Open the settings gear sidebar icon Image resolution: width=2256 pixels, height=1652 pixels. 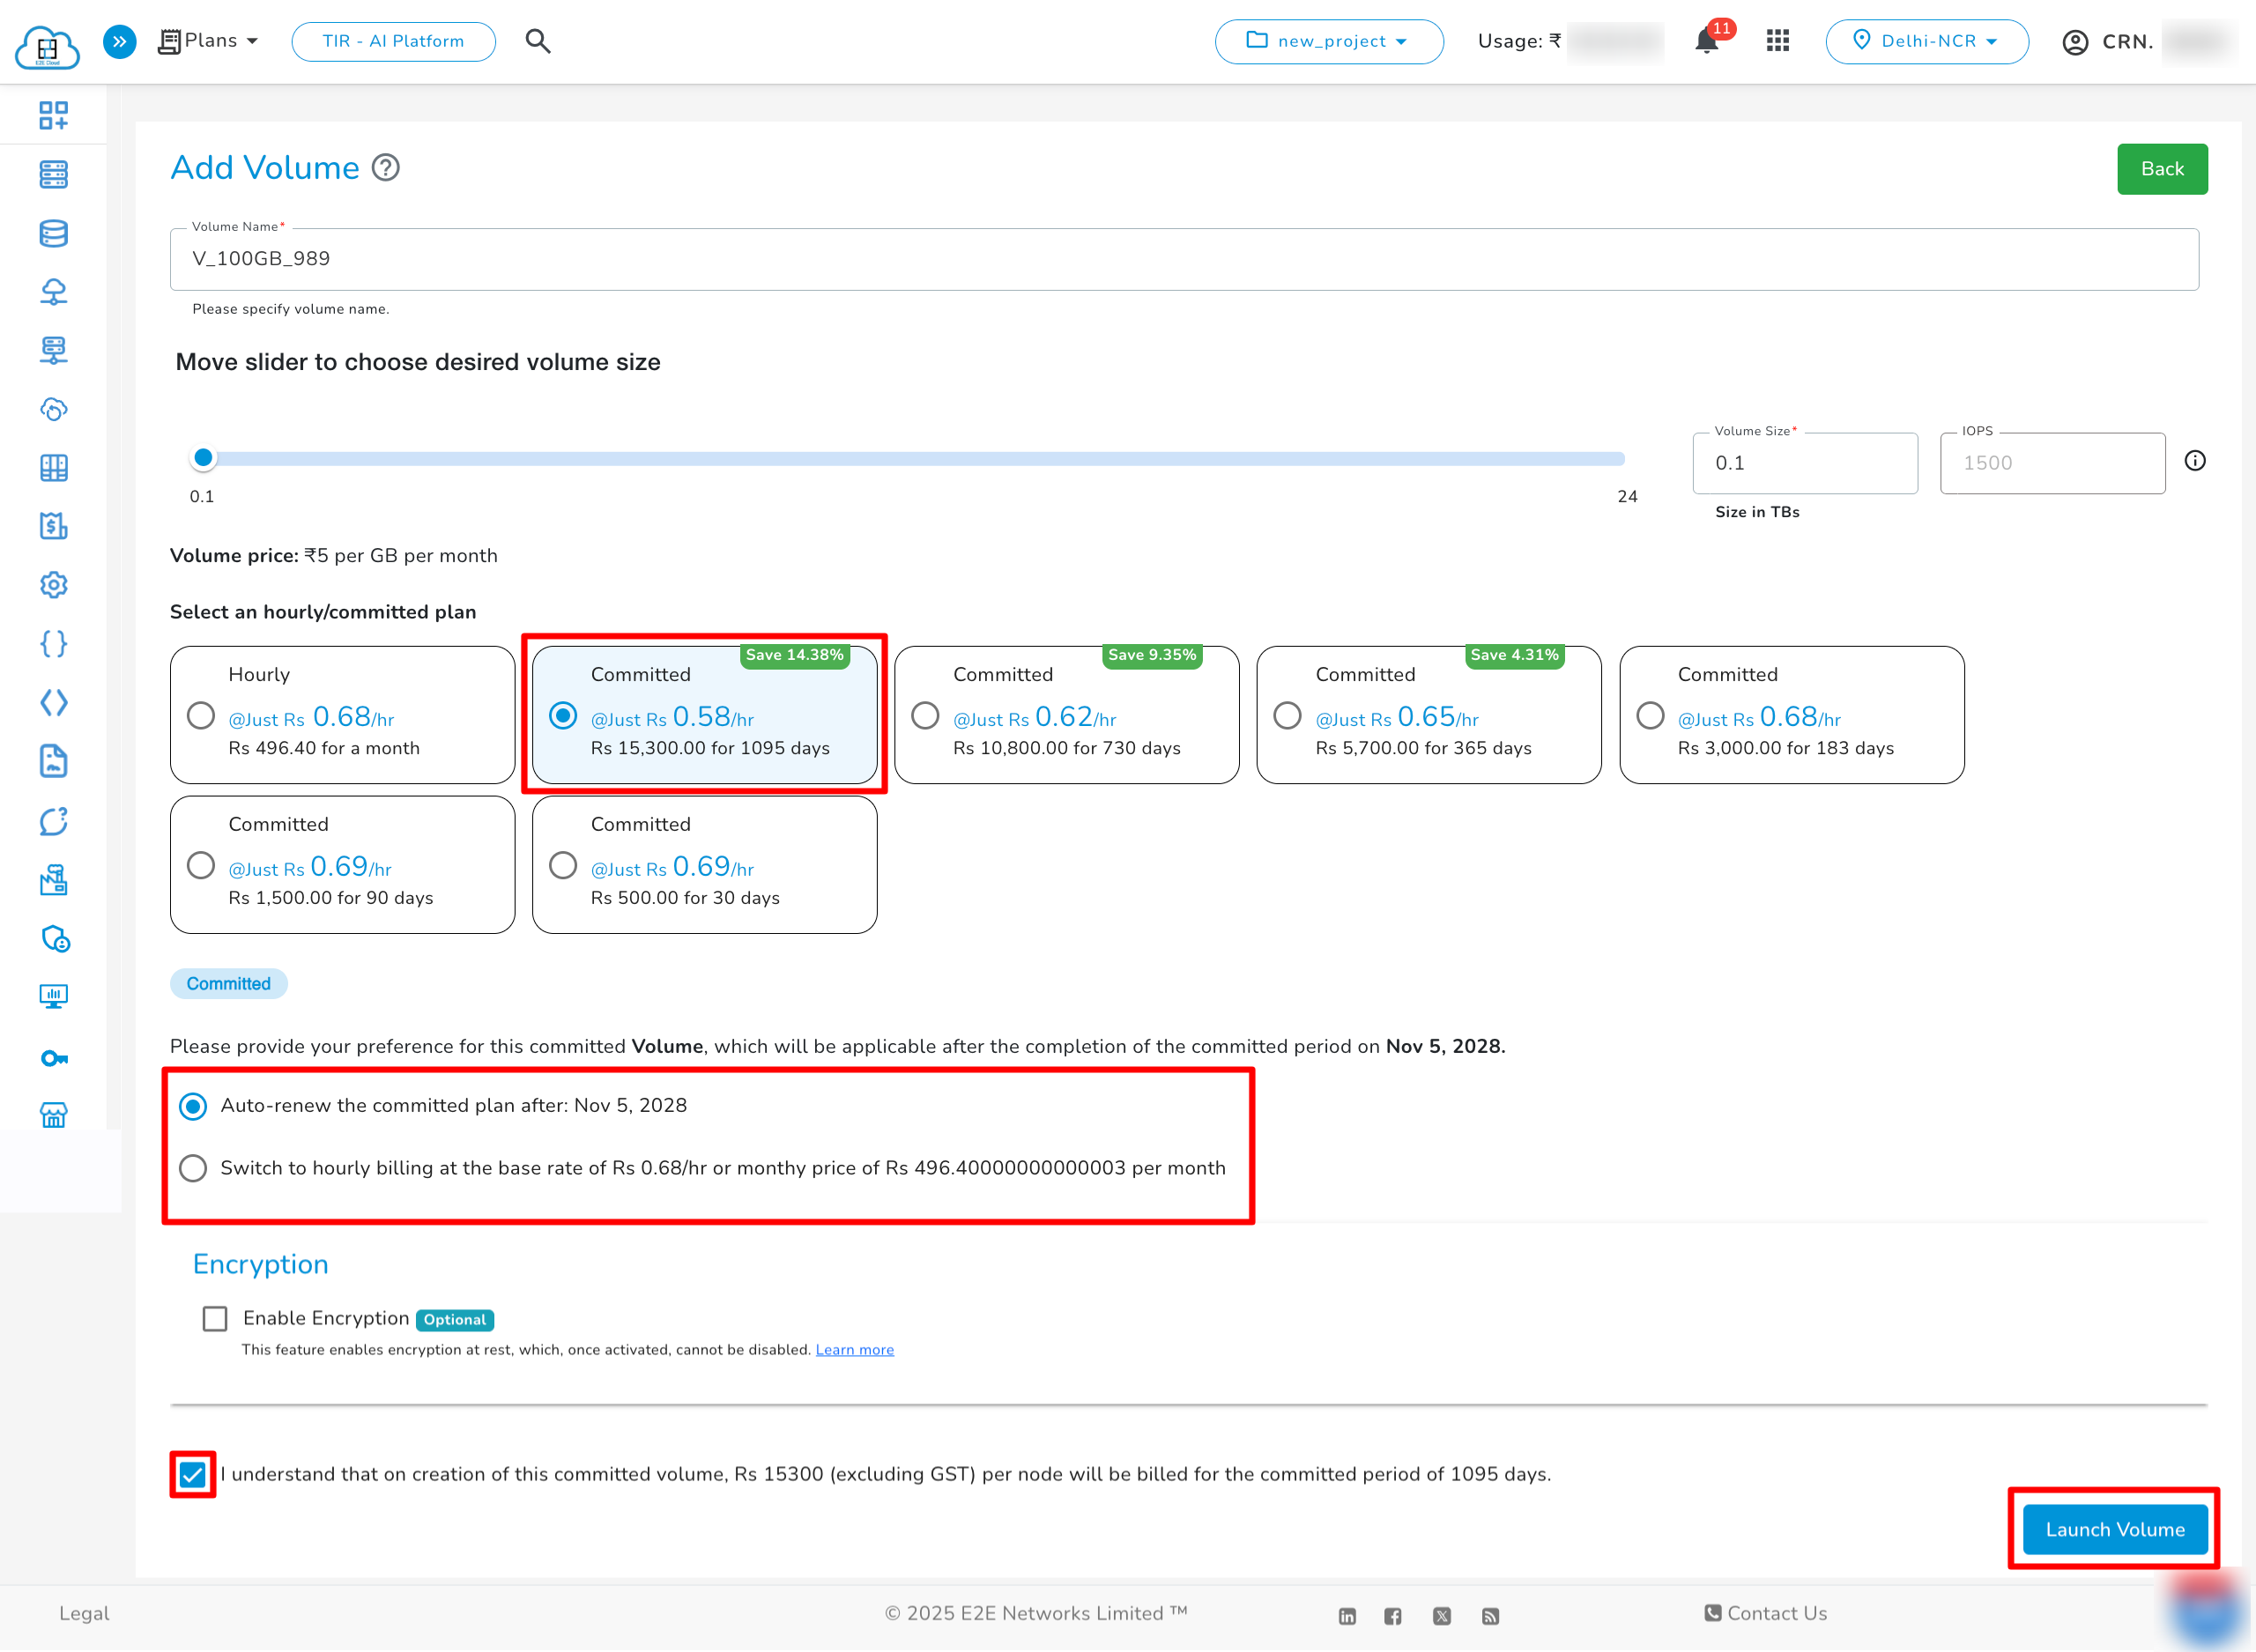[x=54, y=585]
